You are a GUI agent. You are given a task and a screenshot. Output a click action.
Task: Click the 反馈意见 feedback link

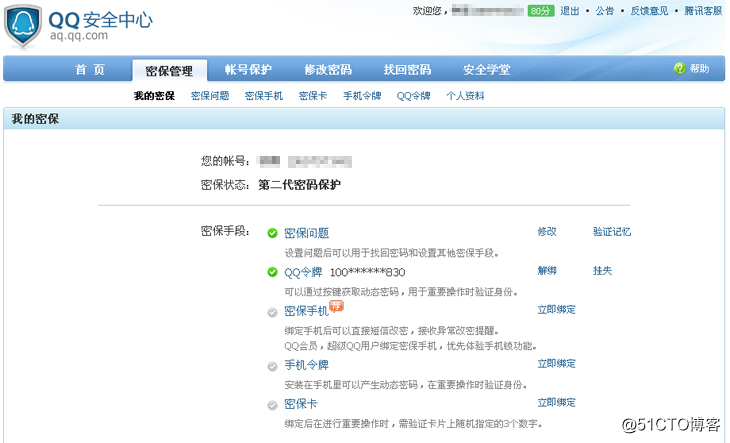649,11
